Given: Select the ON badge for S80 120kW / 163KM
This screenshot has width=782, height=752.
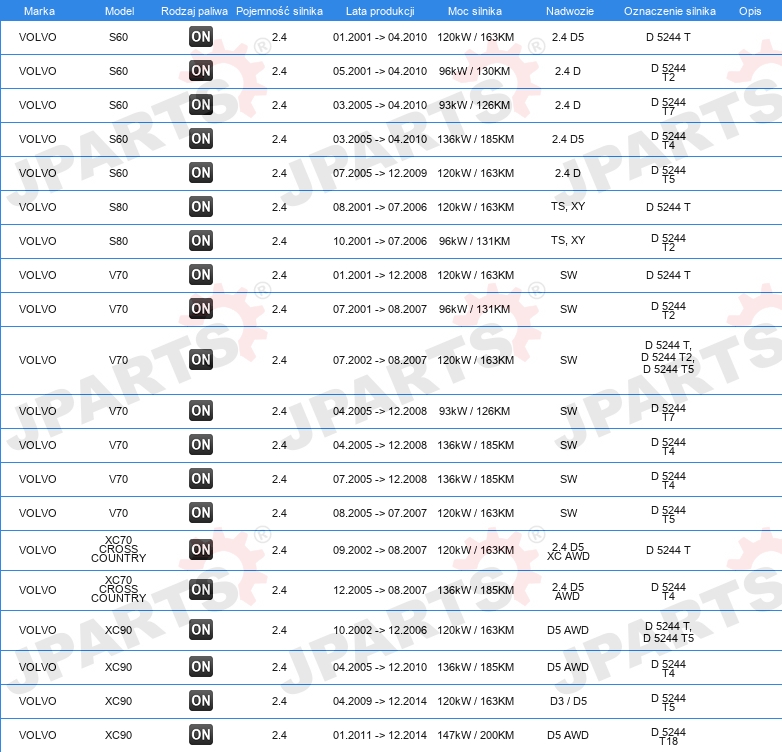Looking at the screenshot, I should [x=201, y=207].
